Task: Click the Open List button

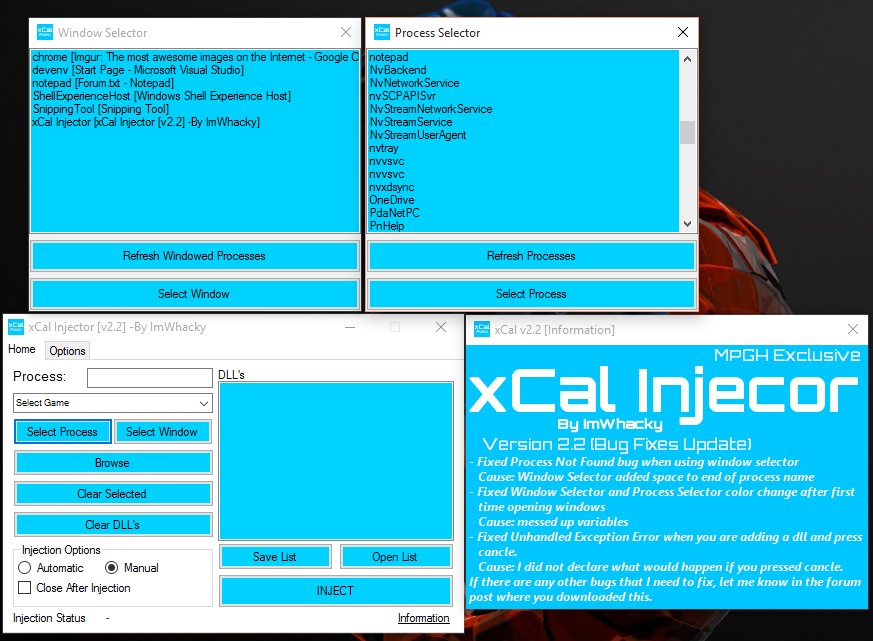Action: pos(395,557)
